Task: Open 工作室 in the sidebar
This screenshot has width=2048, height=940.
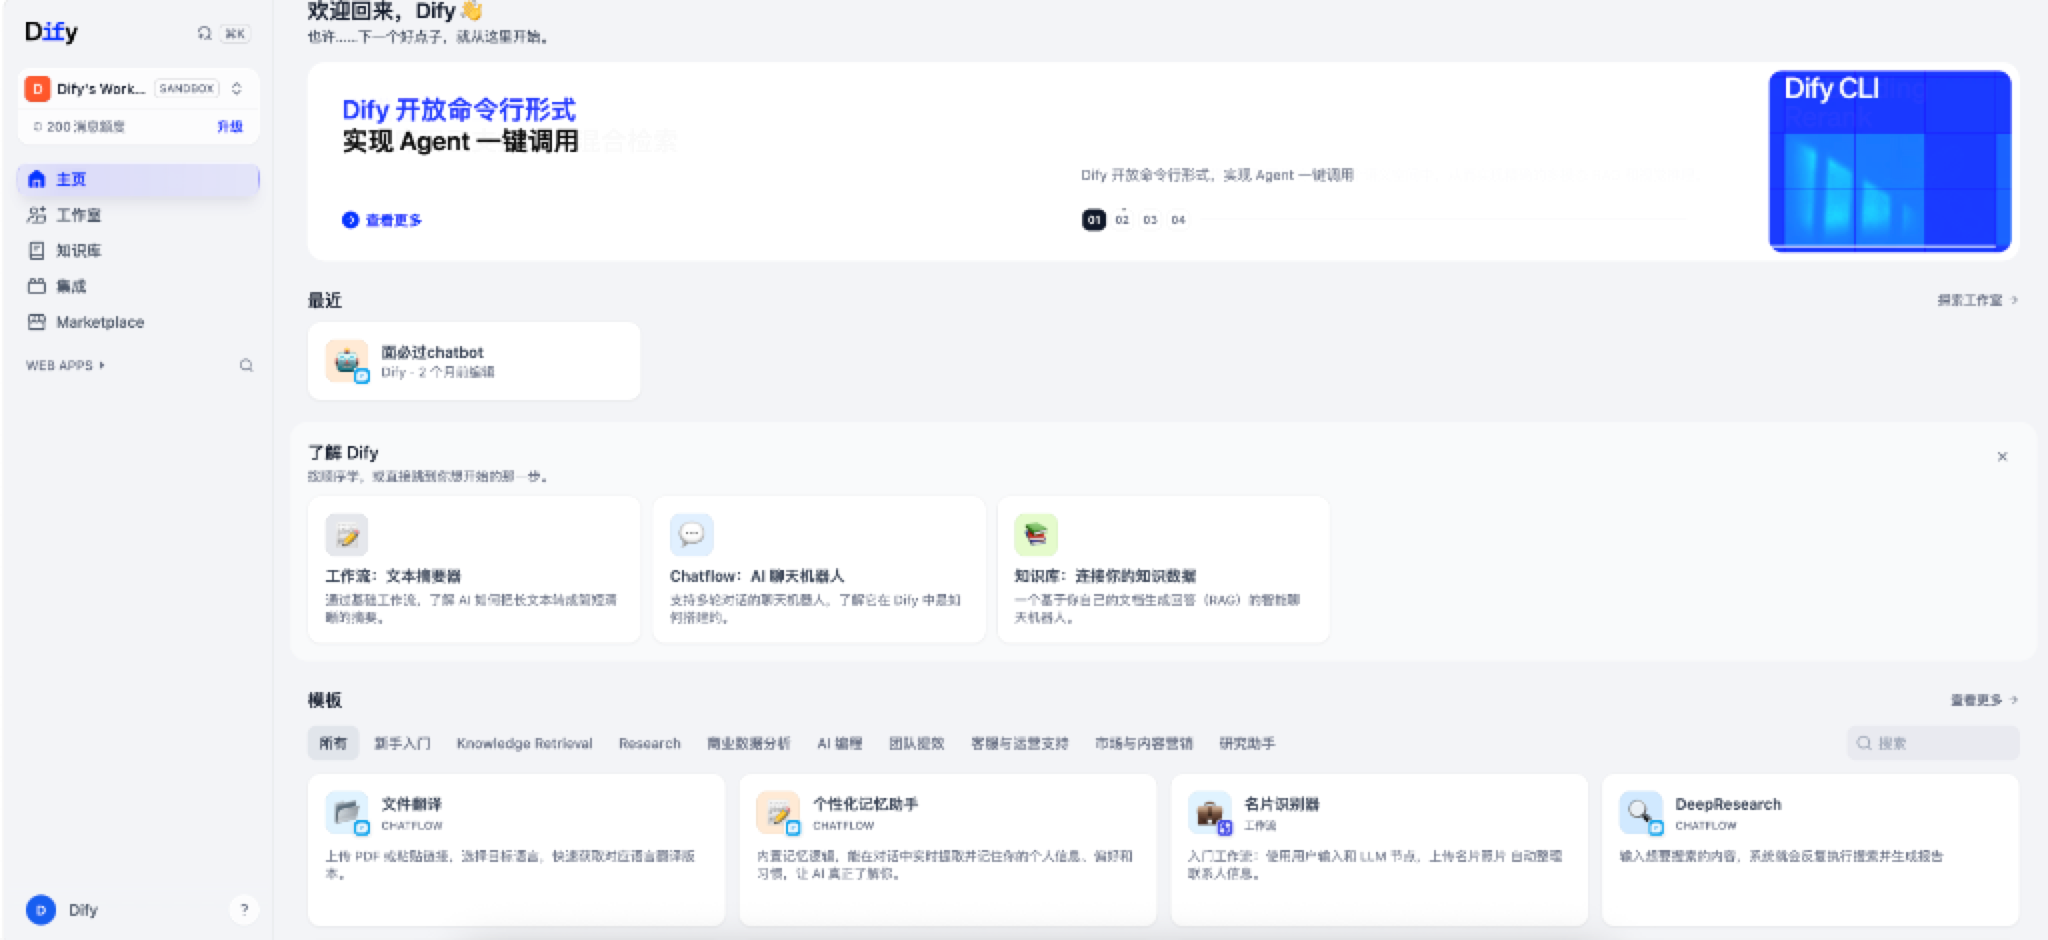Action: click(x=138, y=215)
